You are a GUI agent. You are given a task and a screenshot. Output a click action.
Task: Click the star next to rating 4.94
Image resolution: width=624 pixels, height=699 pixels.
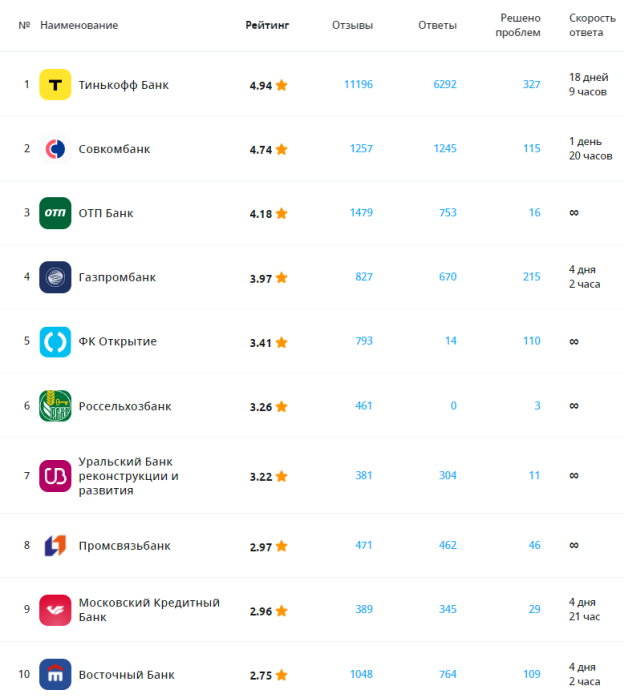[x=282, y=85]
